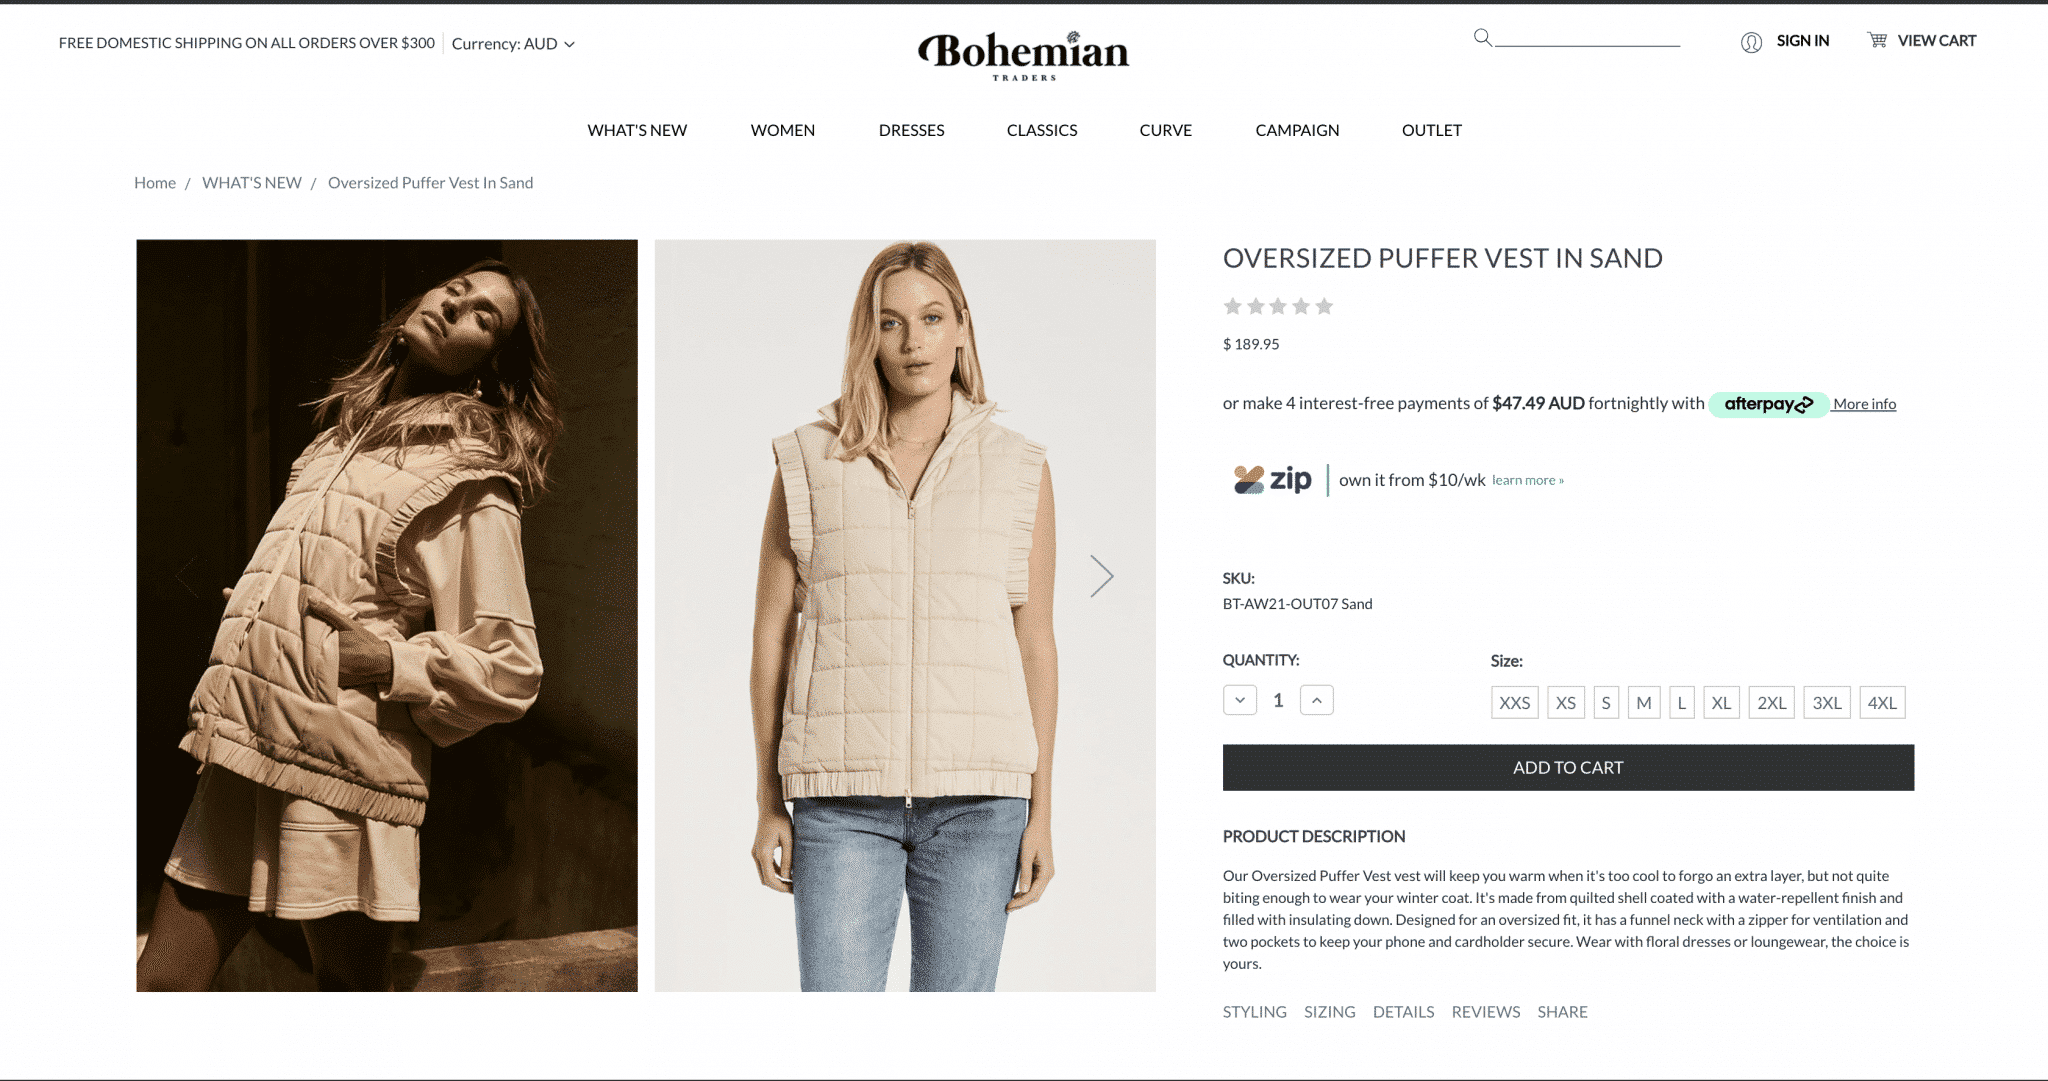Open afterpay More info link

tap(1864, 404)
